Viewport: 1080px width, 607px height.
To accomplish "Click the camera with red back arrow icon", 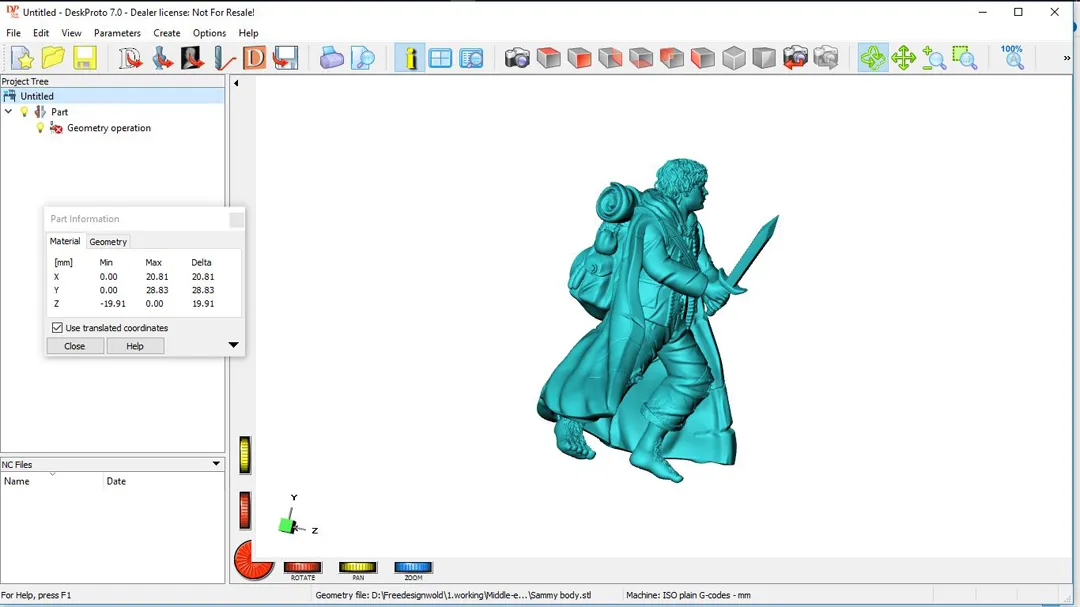I will [x=795, y=58].
